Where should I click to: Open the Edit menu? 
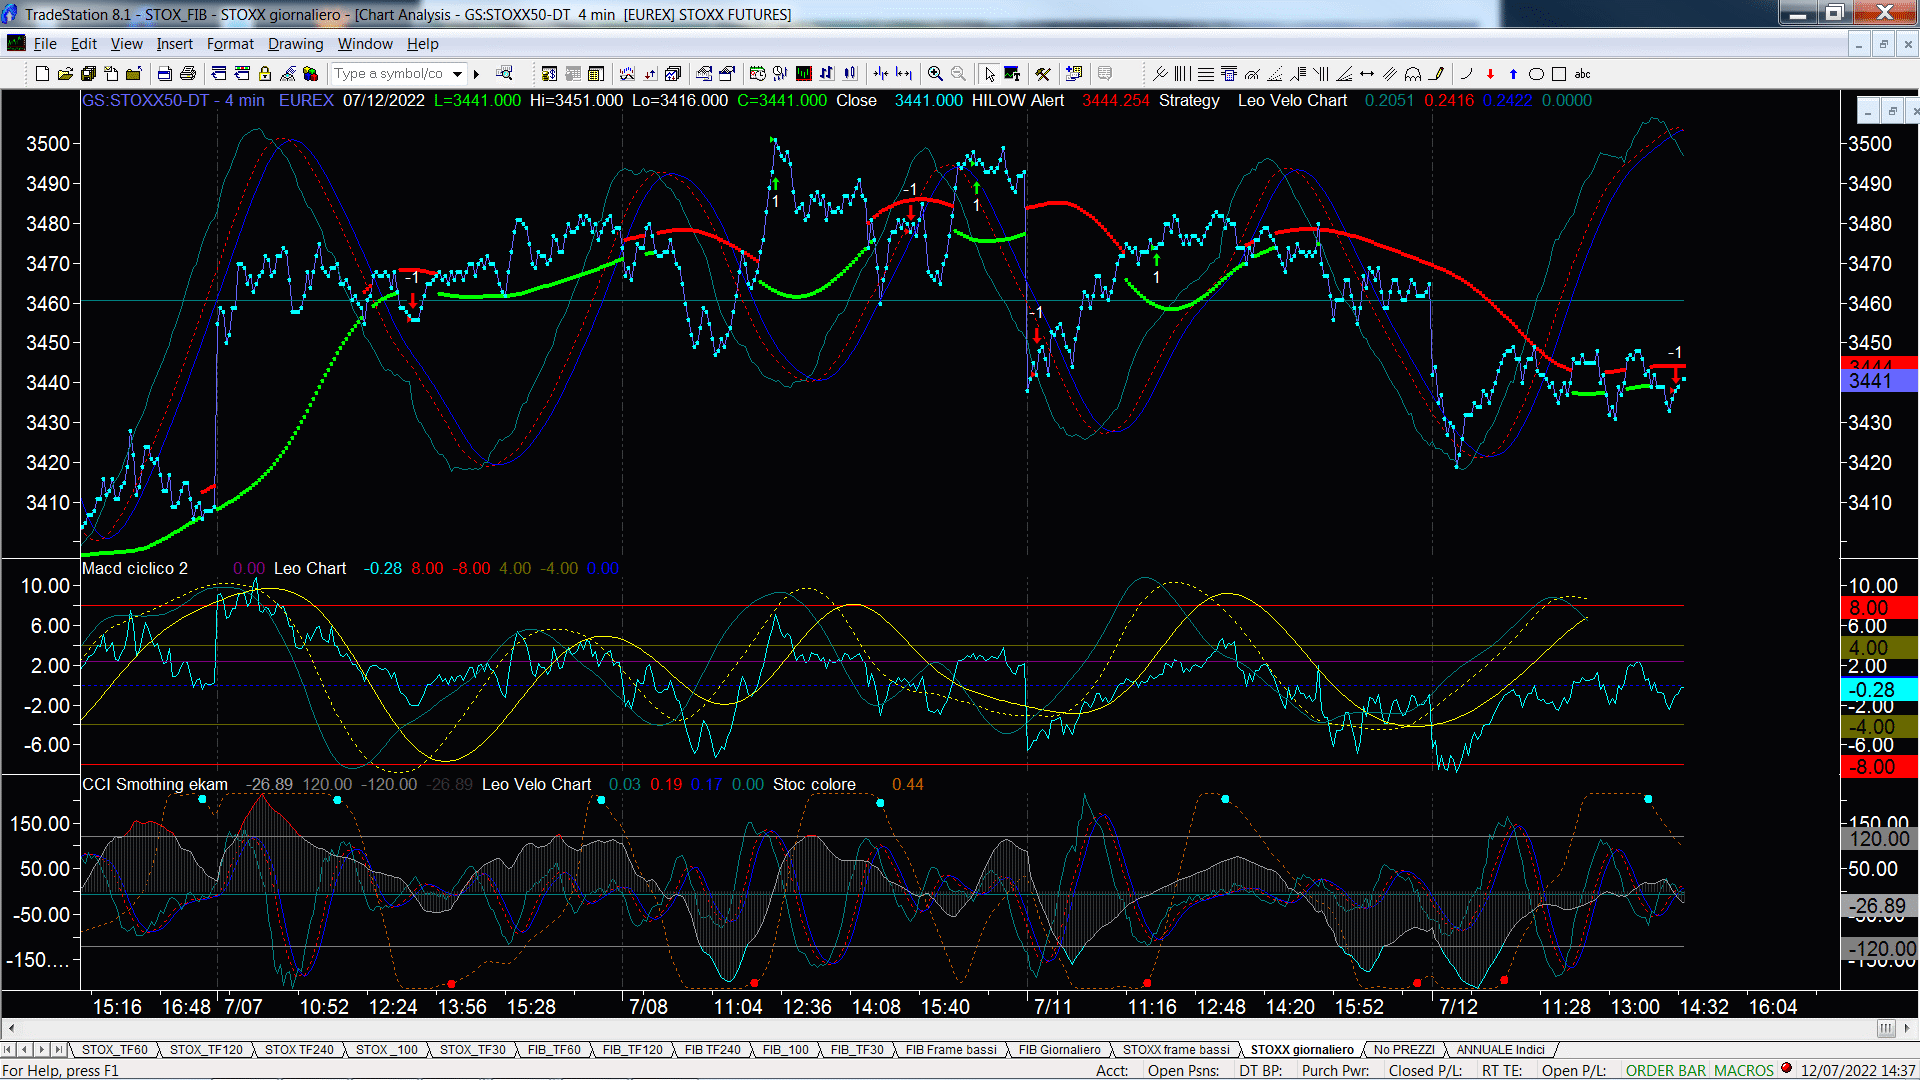point(84,44)
